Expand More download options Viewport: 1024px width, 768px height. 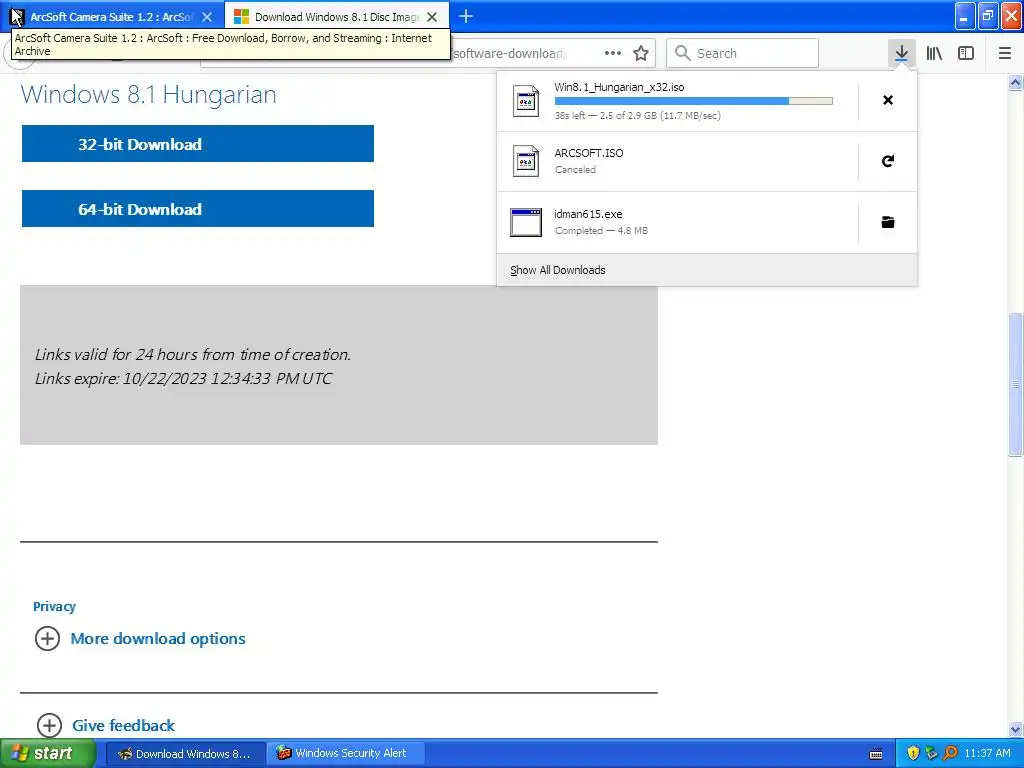tap(140, 639)
